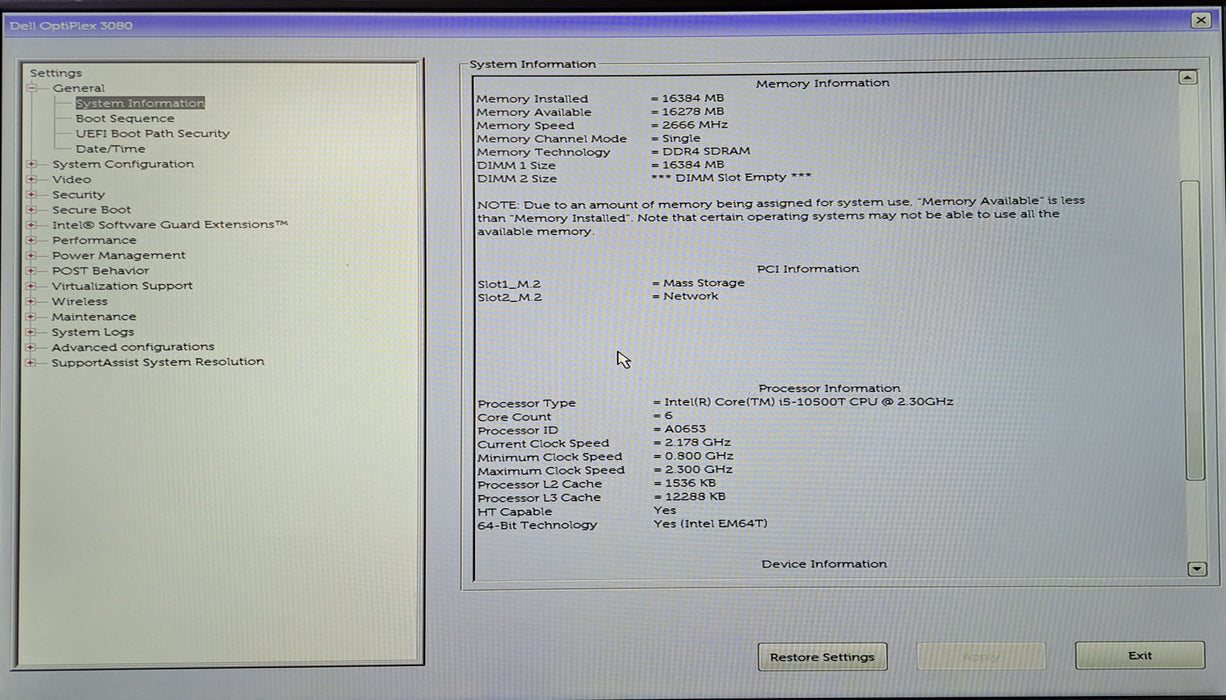The height and width of the screenshot is (700, 1226).
Task: Expand the Security node
Action: pos(33,195)
